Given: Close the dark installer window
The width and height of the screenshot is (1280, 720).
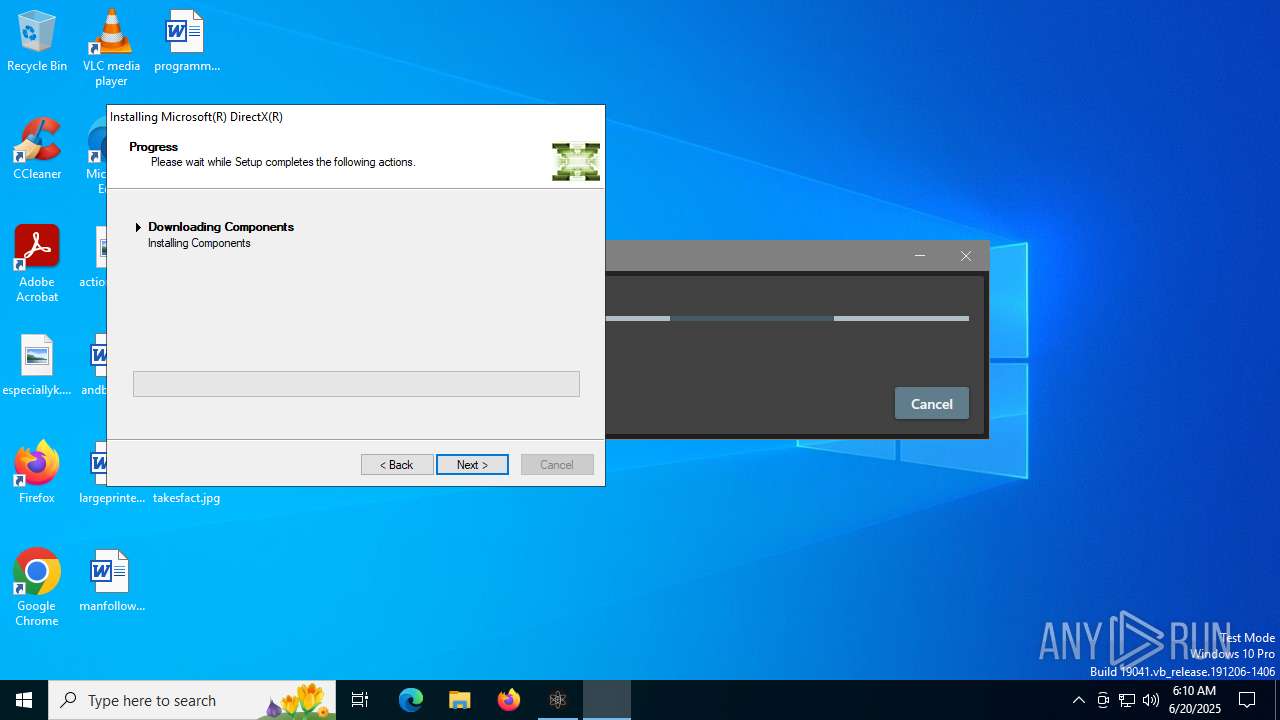Looking at the screenshot, I should click(966, 256).
